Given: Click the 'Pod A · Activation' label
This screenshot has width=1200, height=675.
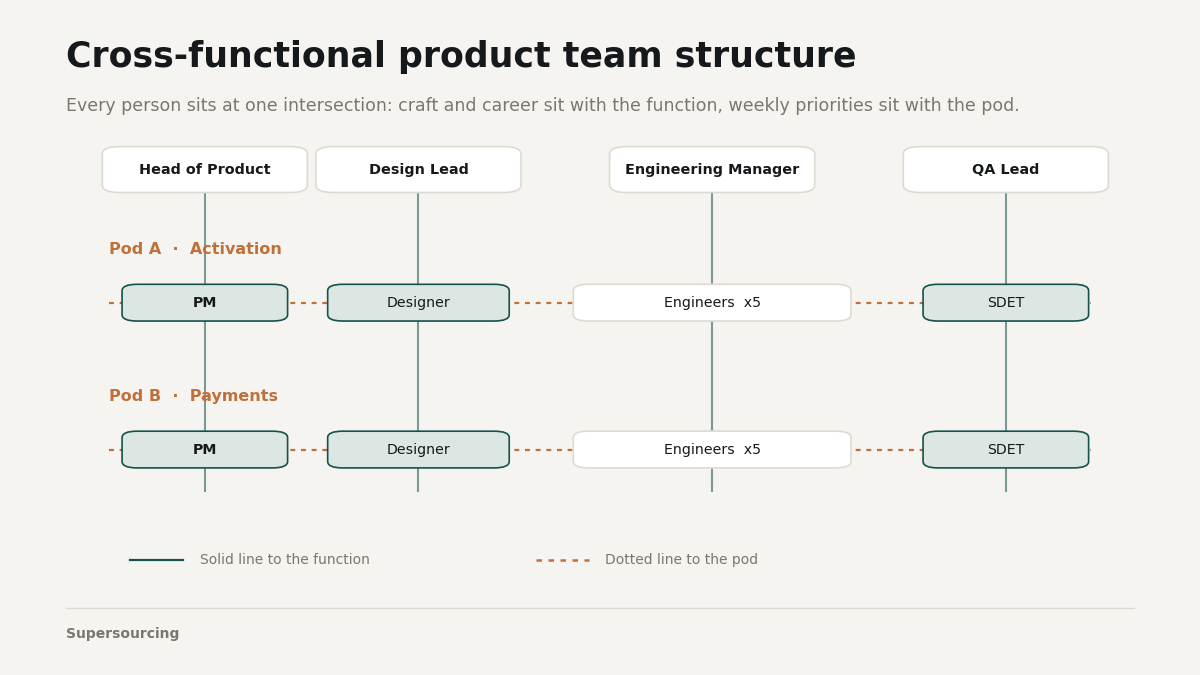Looking at the screenshot, I should tap(195, 249).
